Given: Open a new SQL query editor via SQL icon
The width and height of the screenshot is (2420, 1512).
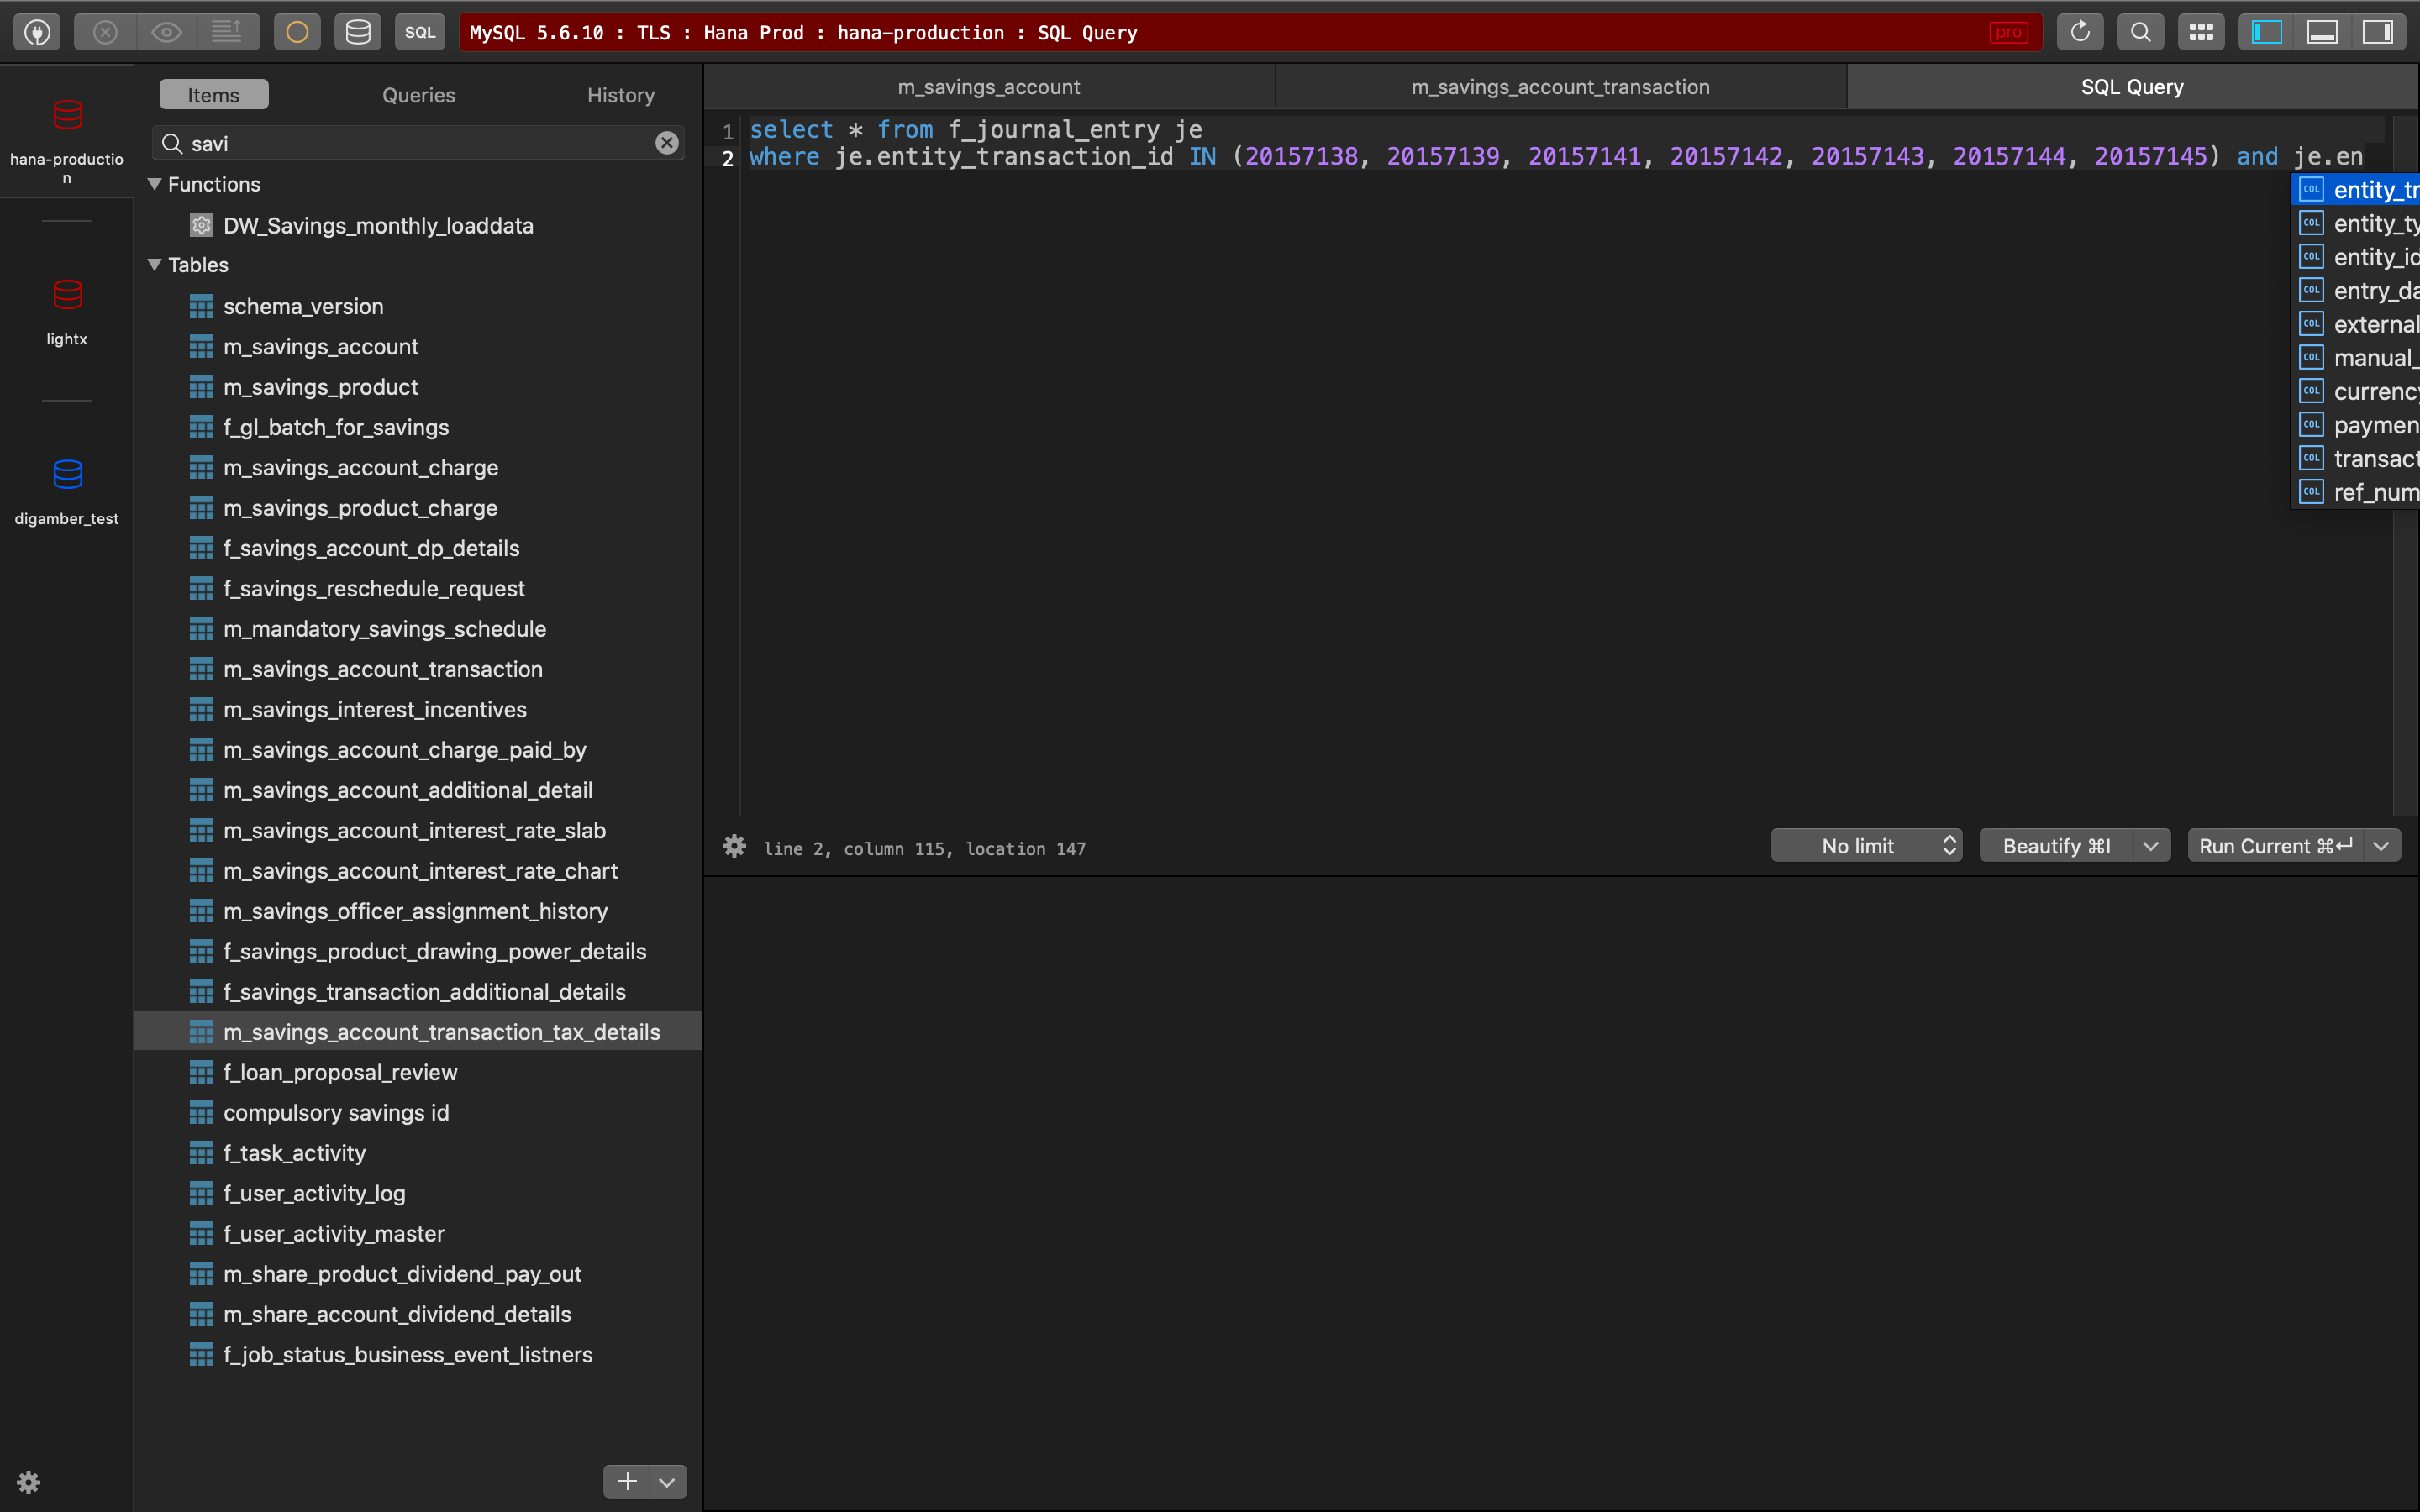Looking at the screenshot, I should (419, 31).
